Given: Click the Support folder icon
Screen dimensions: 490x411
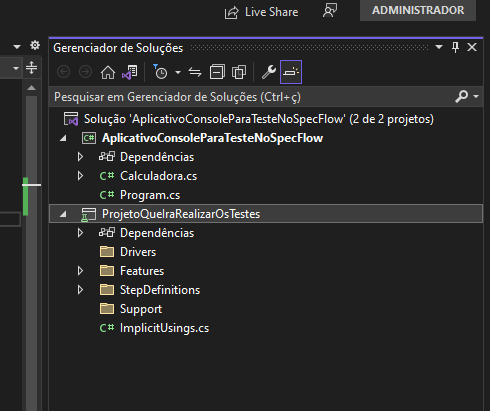Looking at the screenshot, I should click(107, 309).
